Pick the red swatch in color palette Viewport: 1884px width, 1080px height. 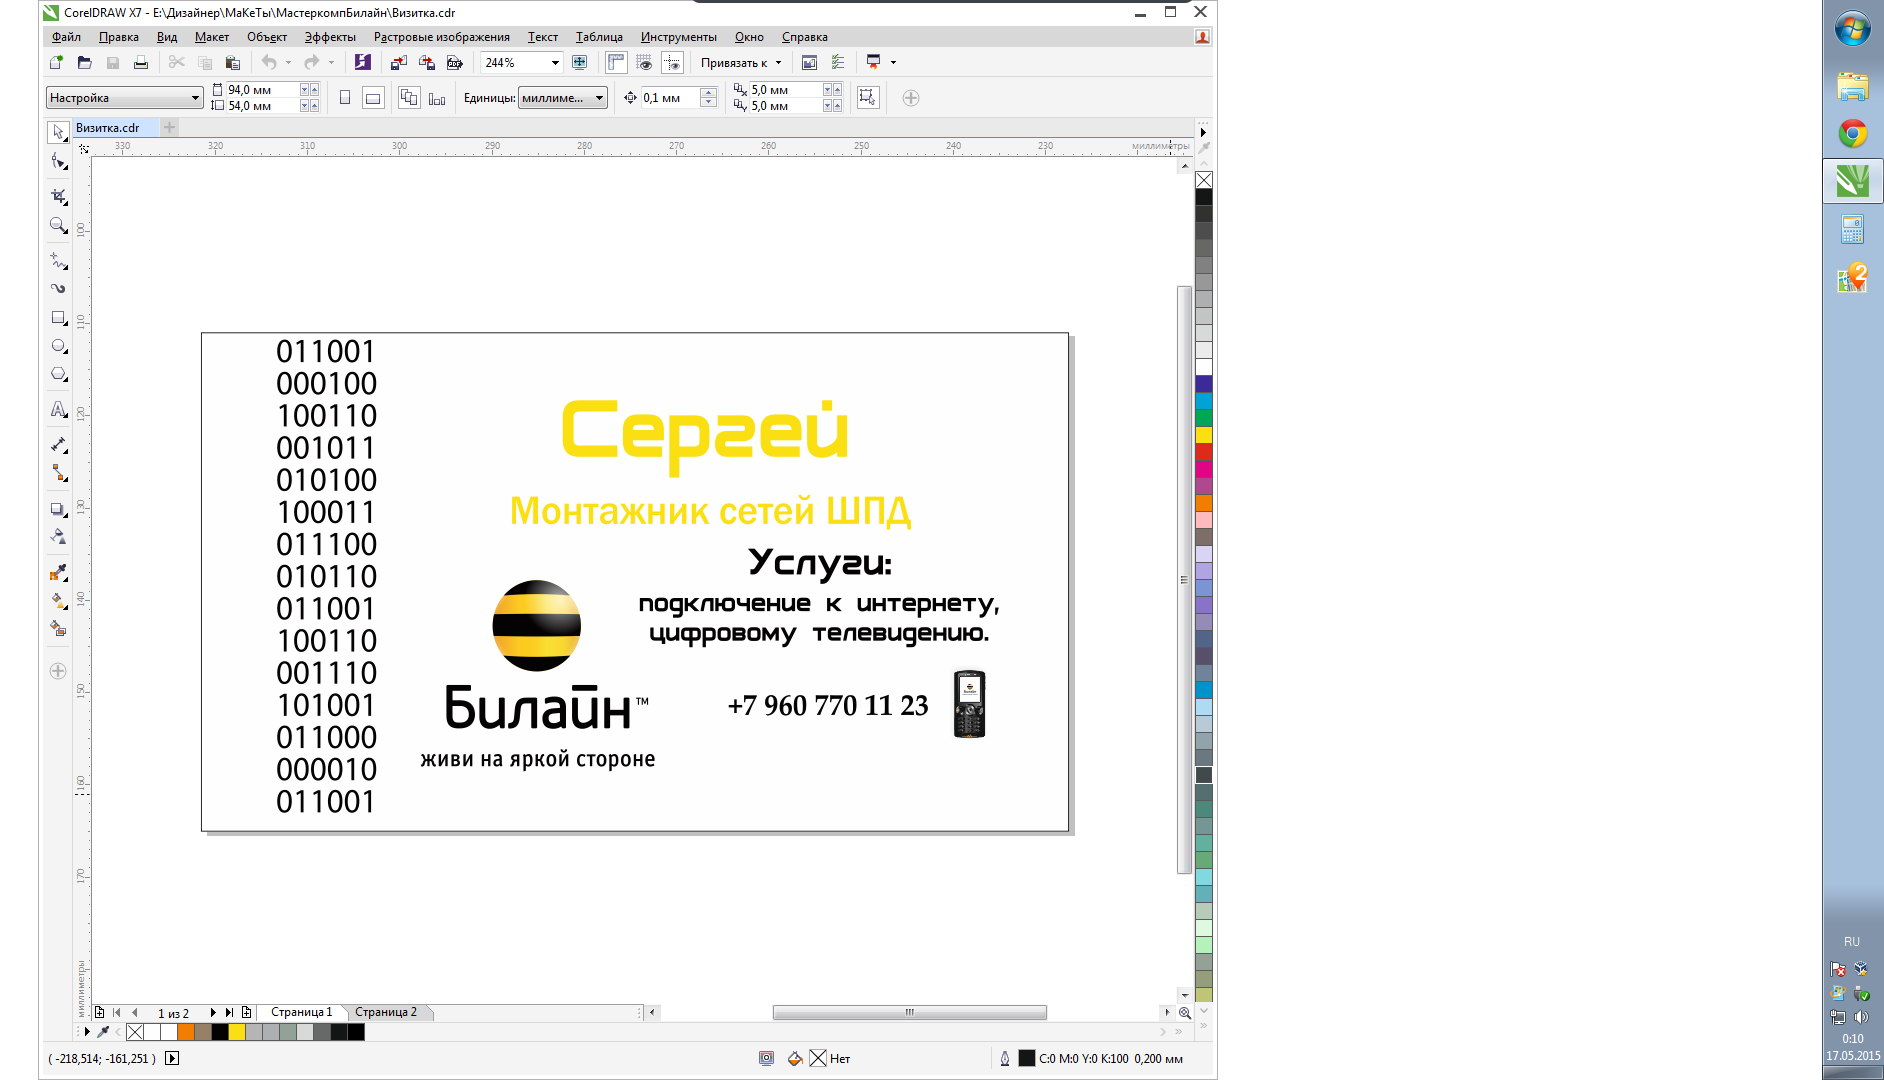(x=1204, y=452)
